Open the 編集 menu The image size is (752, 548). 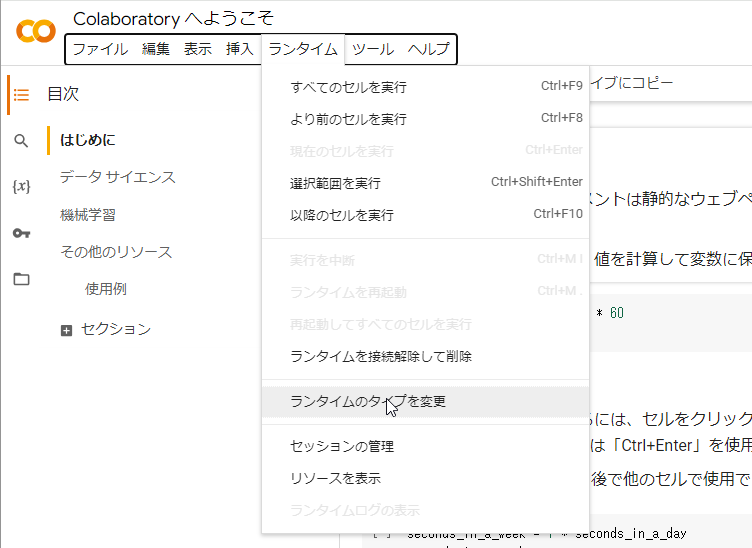pyautogui.click(x=156, y=49)
